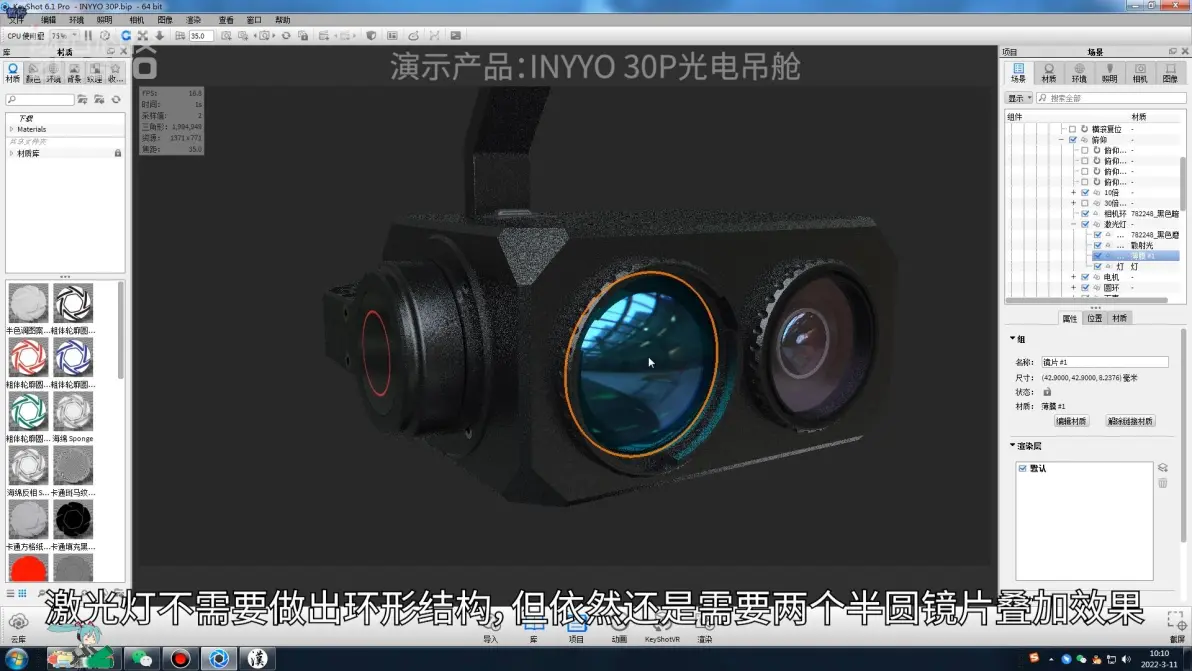The width and height of the screenshot is (1192, 671).
Task: Toggle the 相机环 checkbox
Action: tap(1085, 214)
